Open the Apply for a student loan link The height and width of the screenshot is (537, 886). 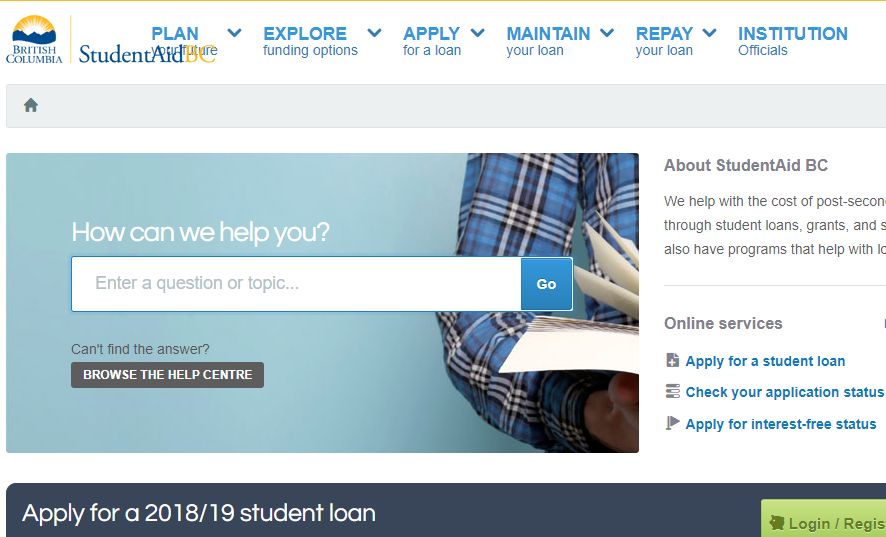765,361
